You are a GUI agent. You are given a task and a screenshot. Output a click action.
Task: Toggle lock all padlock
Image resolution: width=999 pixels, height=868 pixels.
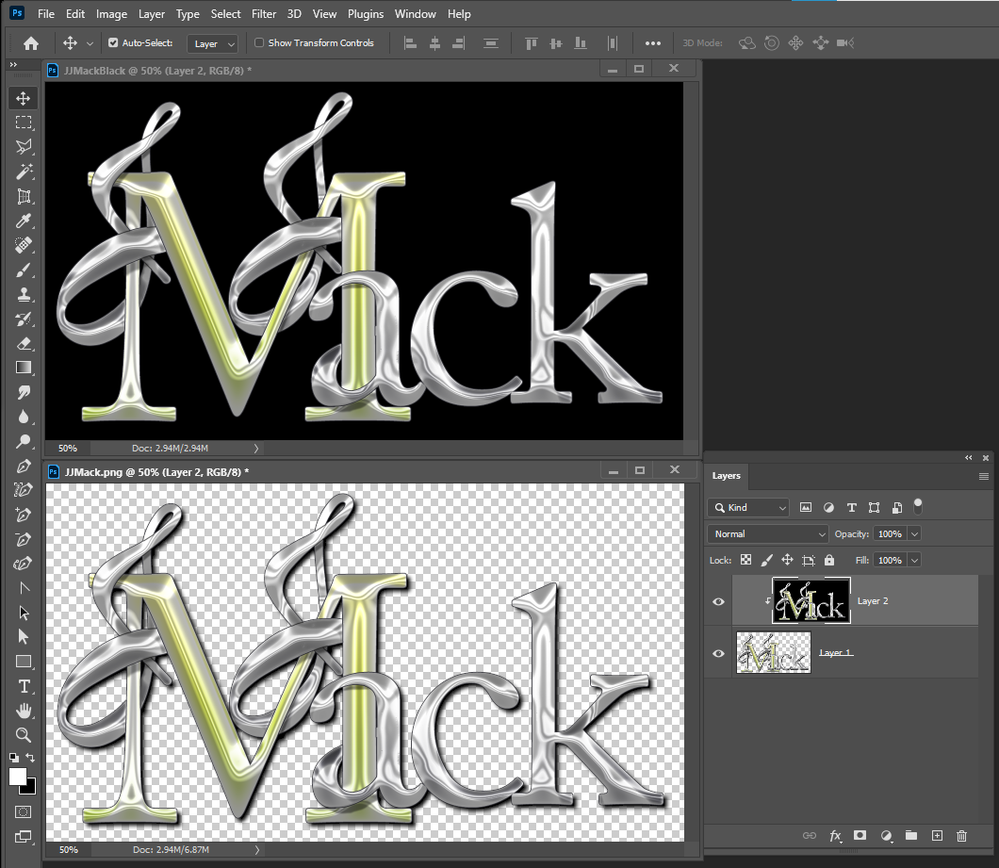pos(829,560)
